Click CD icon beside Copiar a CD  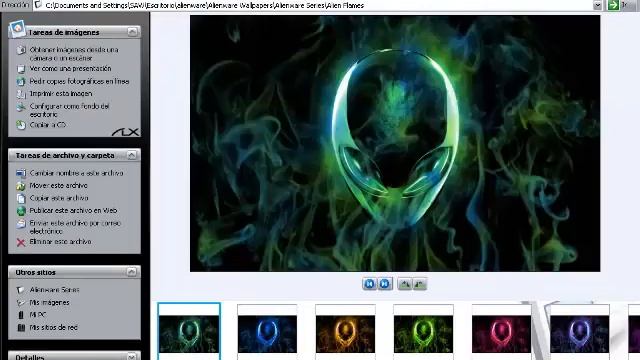(x=21, y=125)
